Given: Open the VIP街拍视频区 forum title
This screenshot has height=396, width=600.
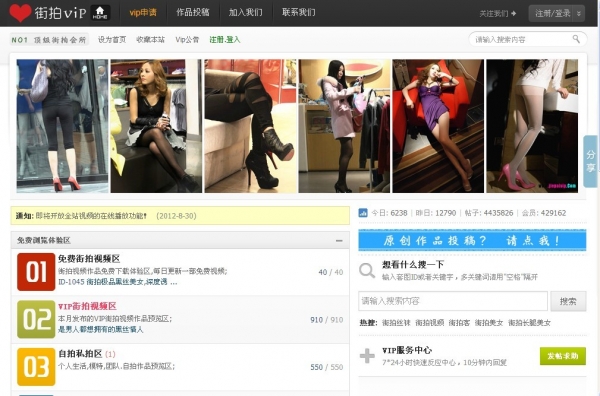Looking at the screenshot, I should click(x=87, y=306).
